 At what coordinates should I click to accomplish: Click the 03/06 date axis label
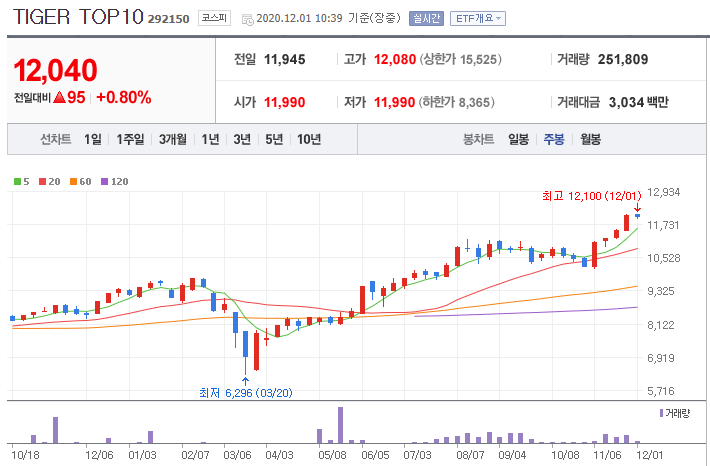(x=237, y=455)
